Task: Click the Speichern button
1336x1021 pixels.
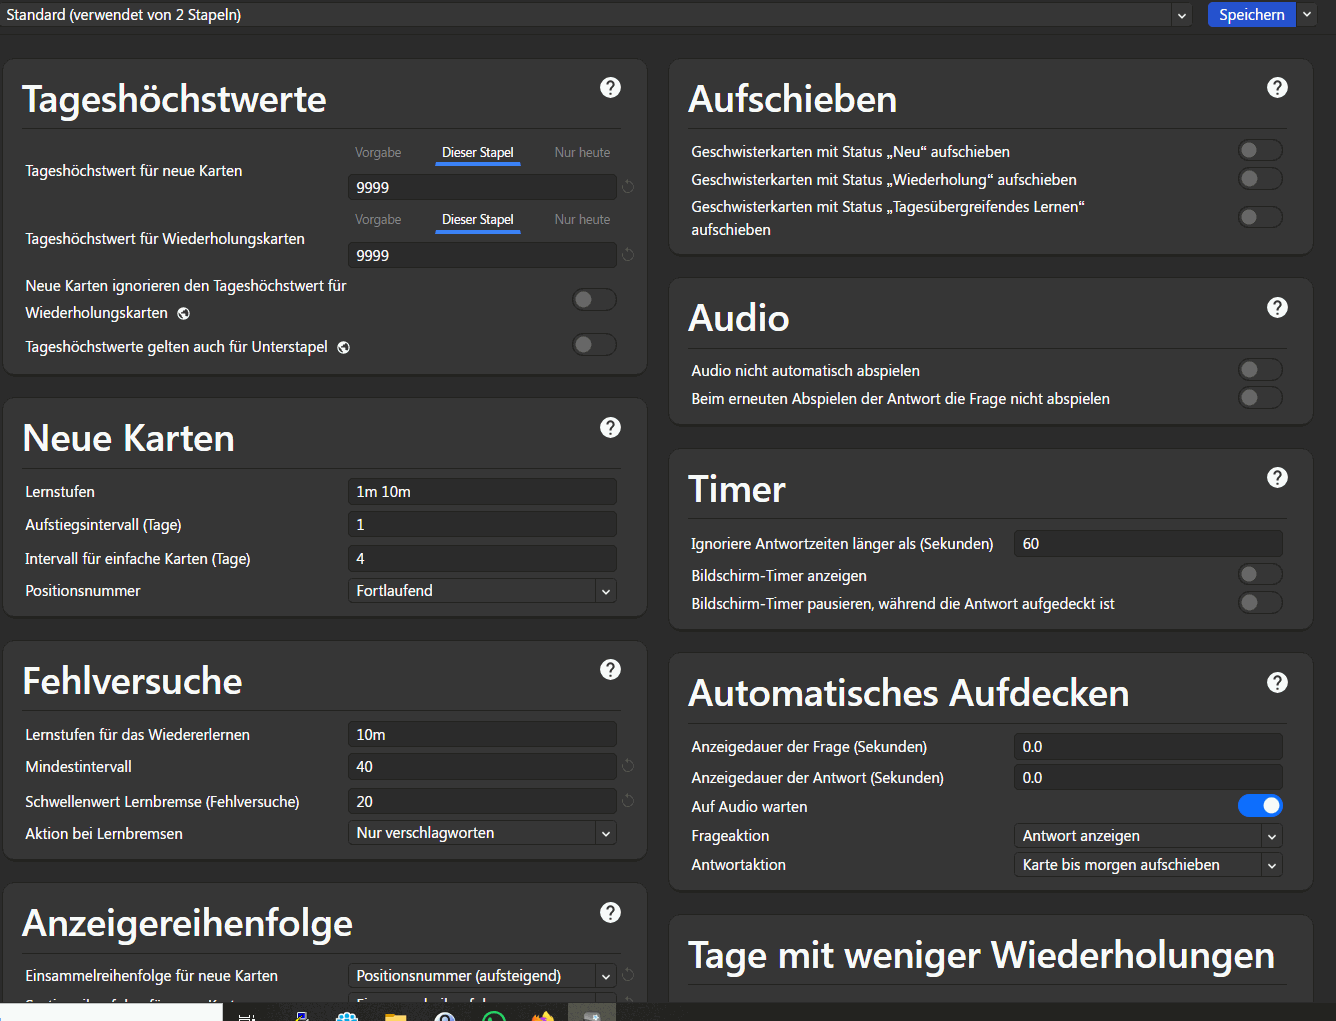Action: [1252, 15]
